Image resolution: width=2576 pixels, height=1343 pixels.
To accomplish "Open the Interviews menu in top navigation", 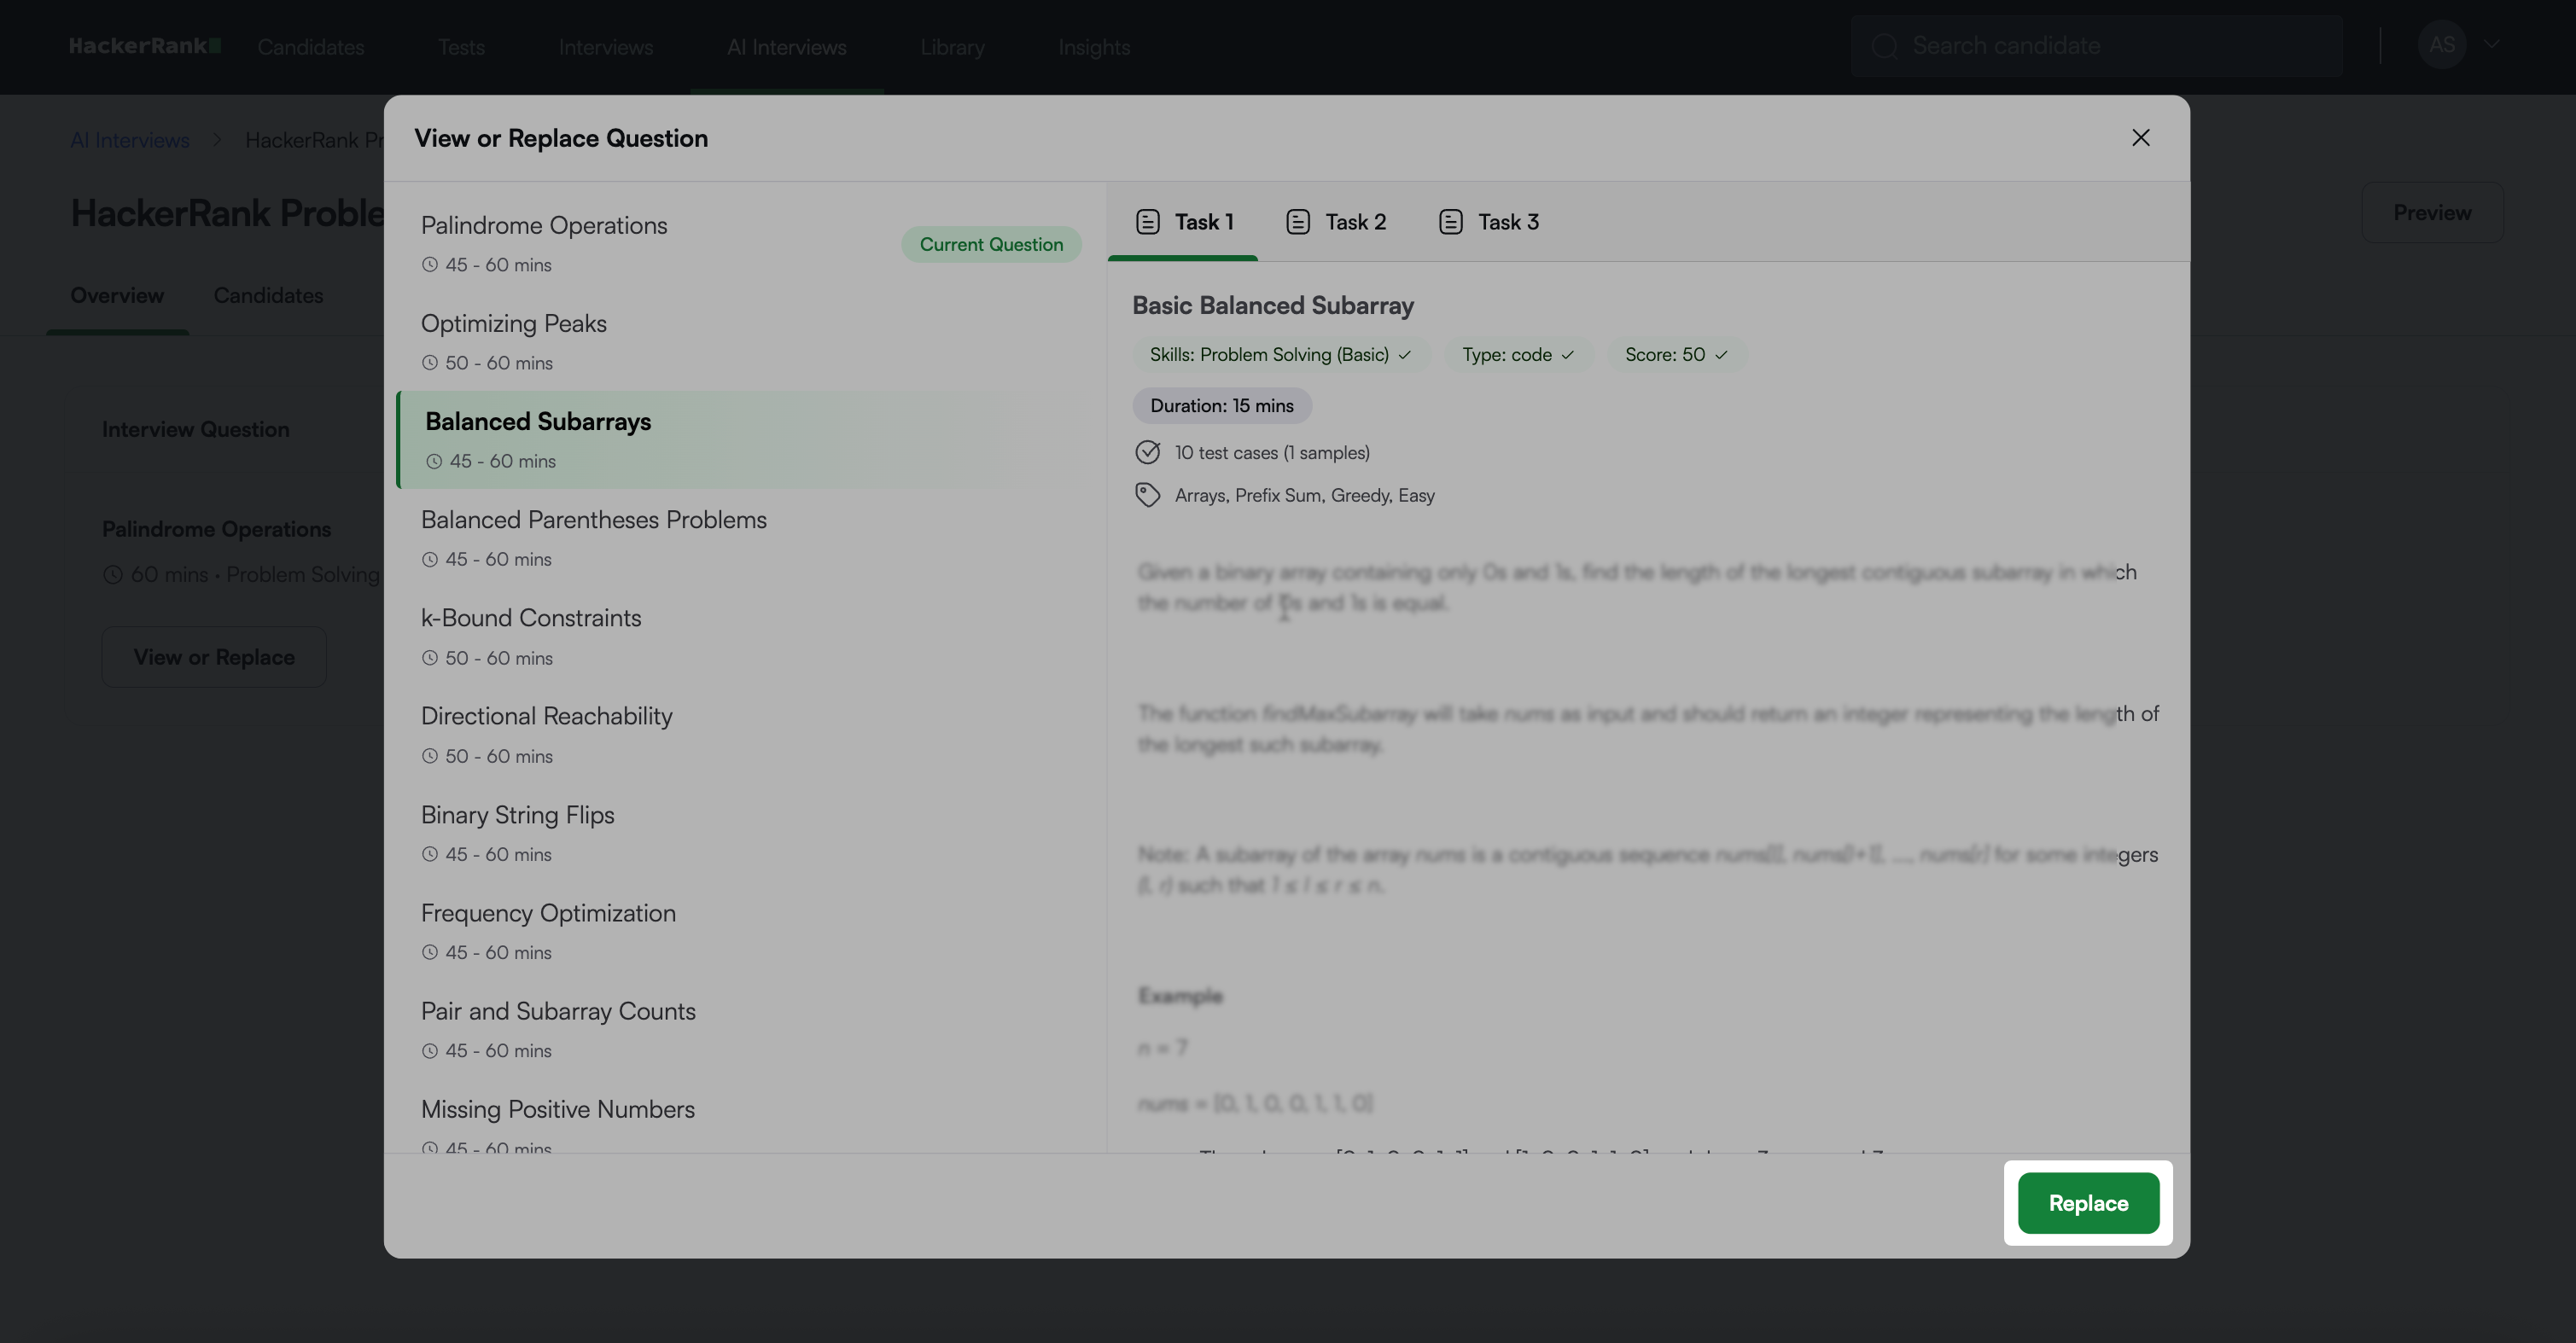I will click(x=605, y=47).
